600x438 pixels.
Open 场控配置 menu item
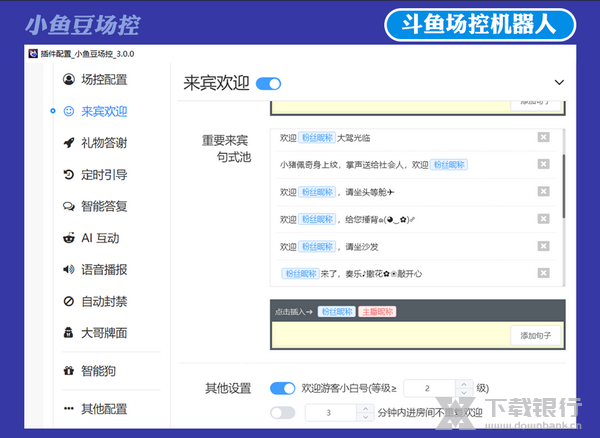click(104, 79)
